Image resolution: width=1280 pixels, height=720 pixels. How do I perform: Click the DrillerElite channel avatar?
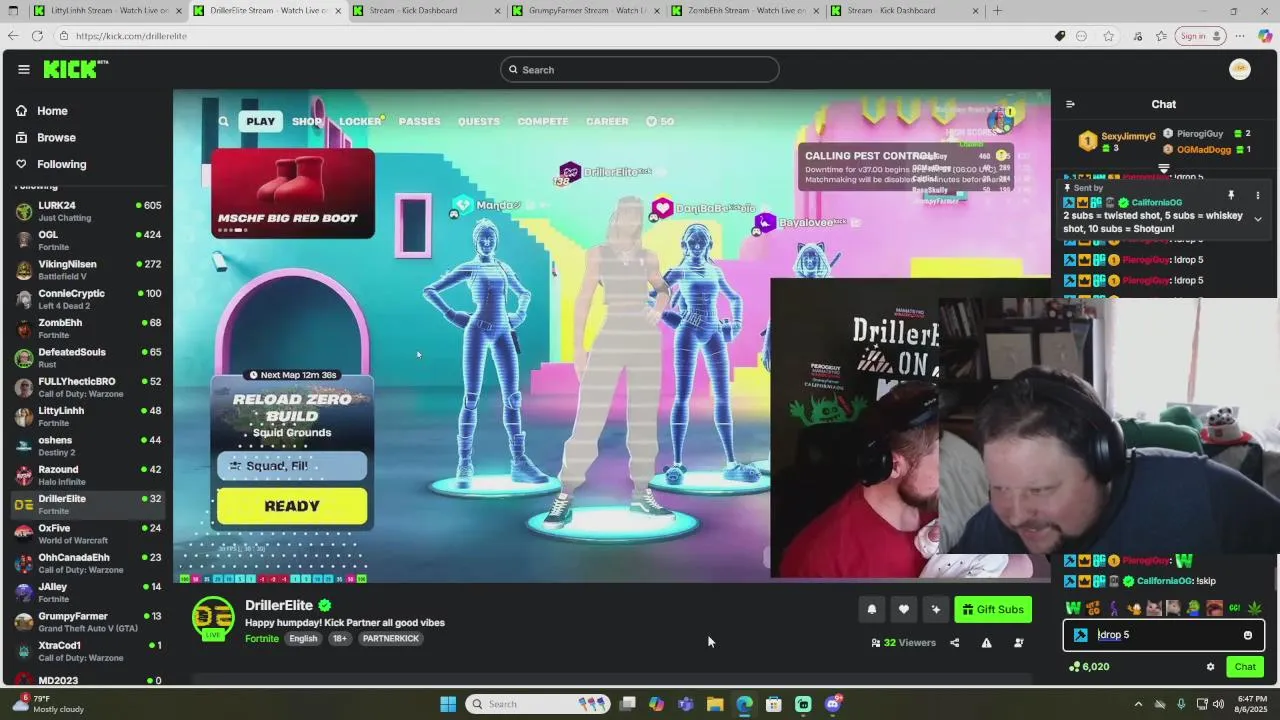213,618
